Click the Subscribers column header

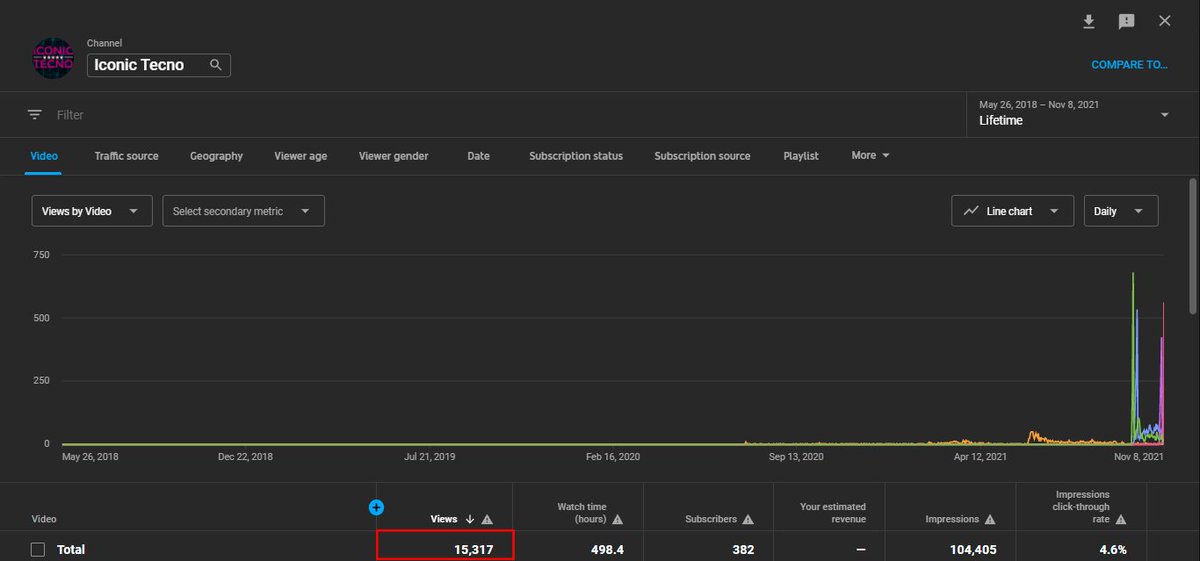click(x=710, y=519)
